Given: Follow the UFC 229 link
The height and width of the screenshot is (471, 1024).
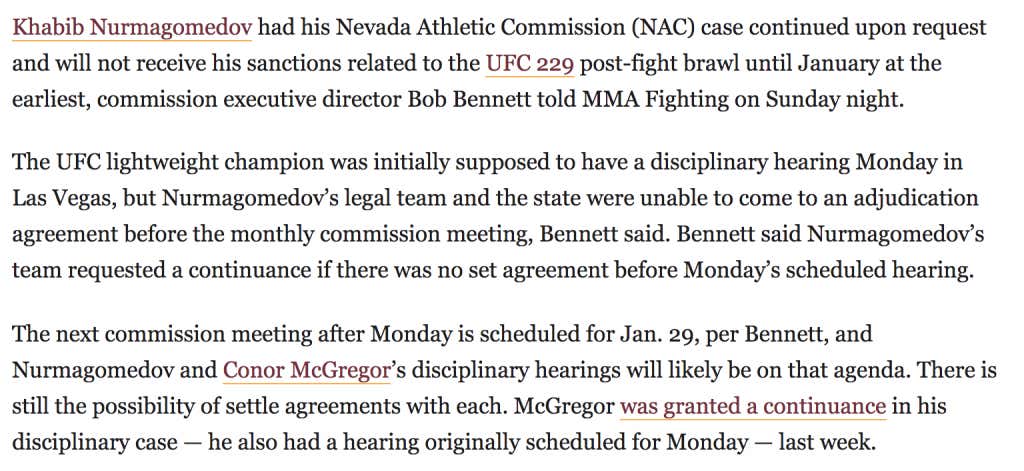Looking at the screenshot, I should tap(529, 65).
